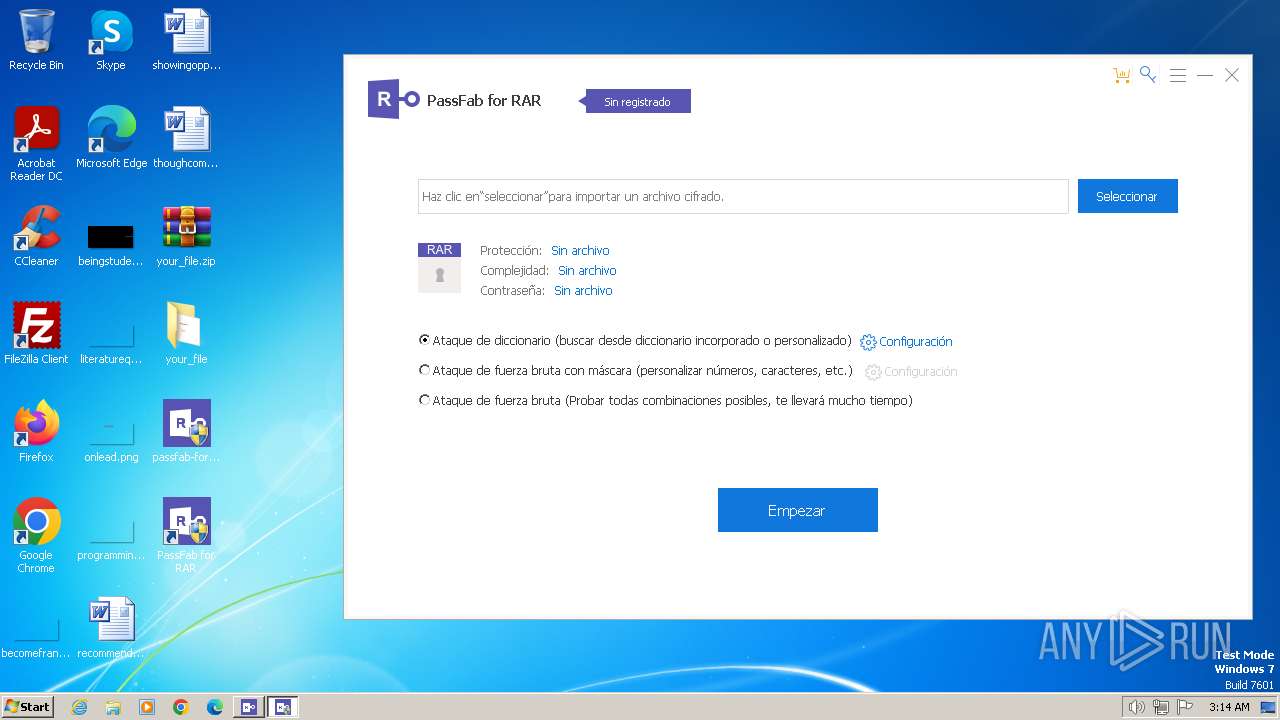This screenshot has height=720, width=1280.
Task: Open FileZilla Client shortcut
Action: click(x=36, y=334)
